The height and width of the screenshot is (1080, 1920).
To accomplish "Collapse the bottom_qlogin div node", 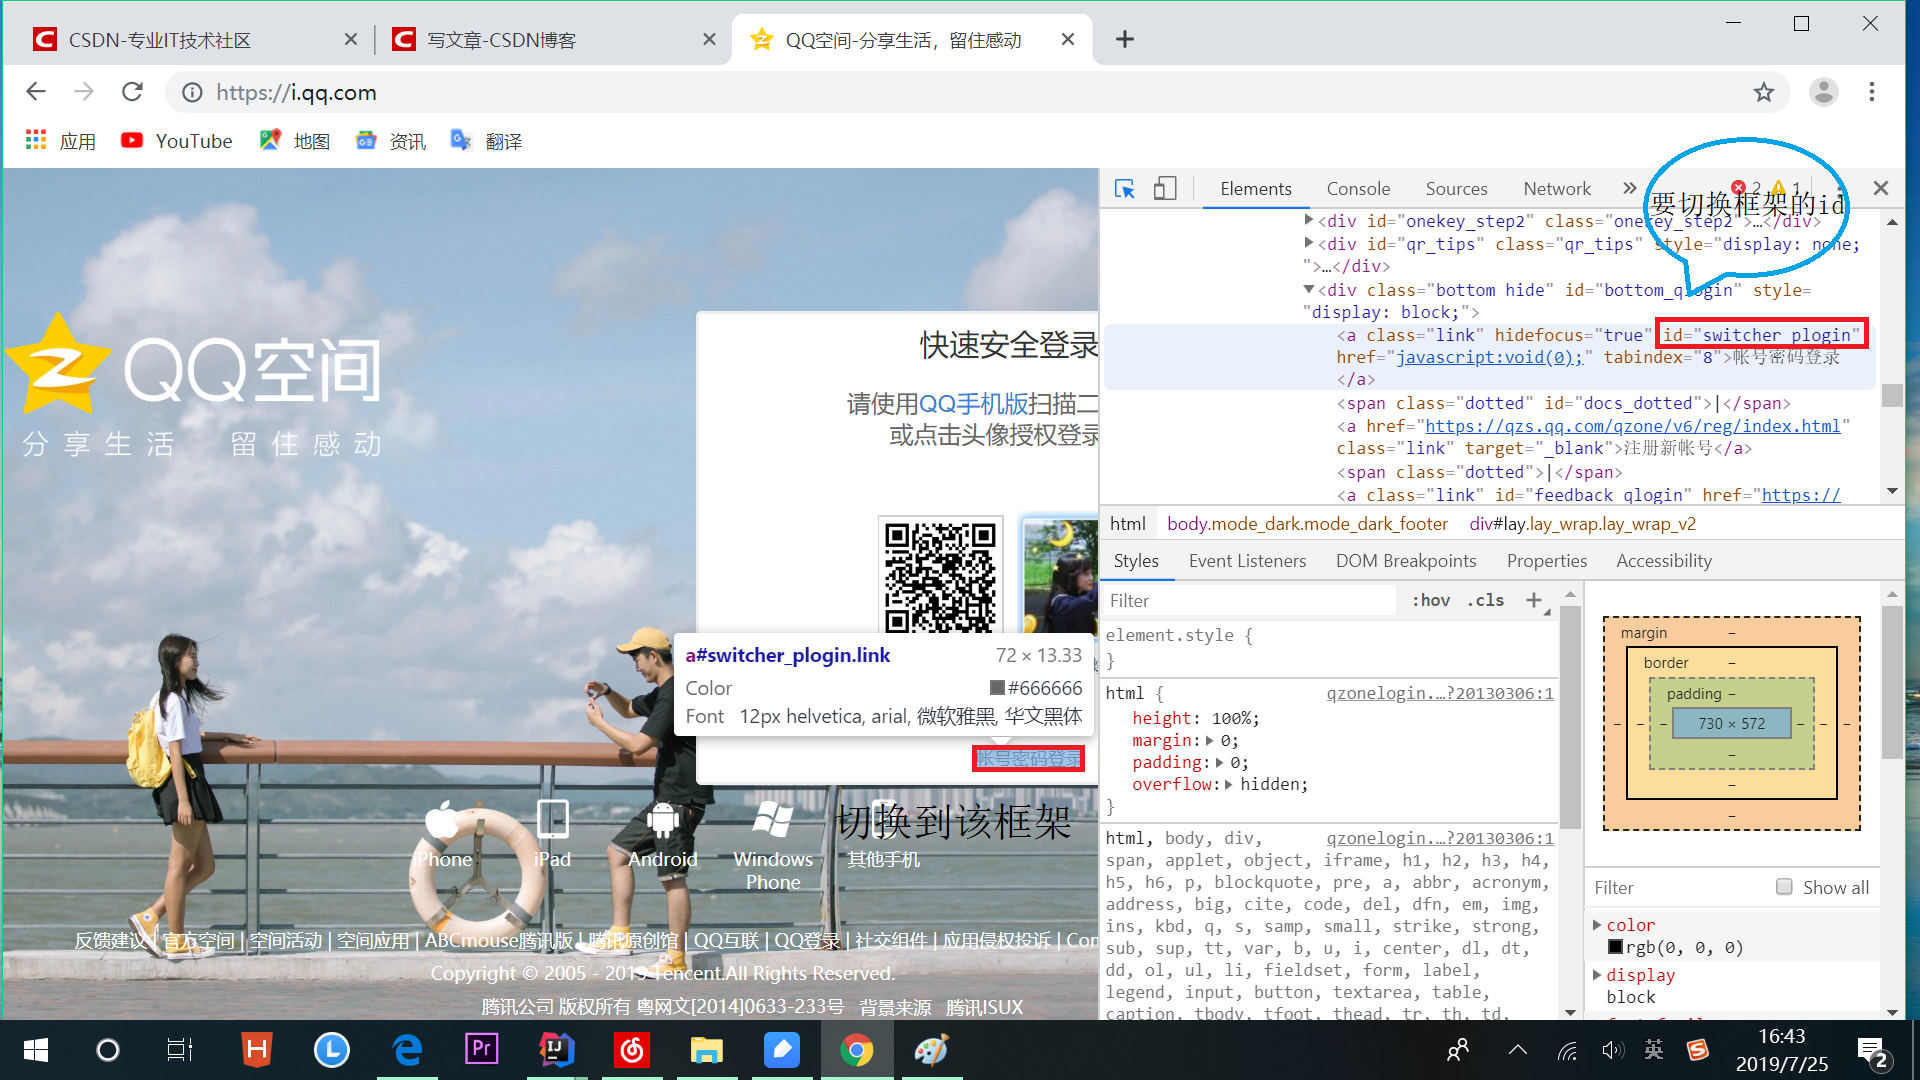I will click(1309, 289).
